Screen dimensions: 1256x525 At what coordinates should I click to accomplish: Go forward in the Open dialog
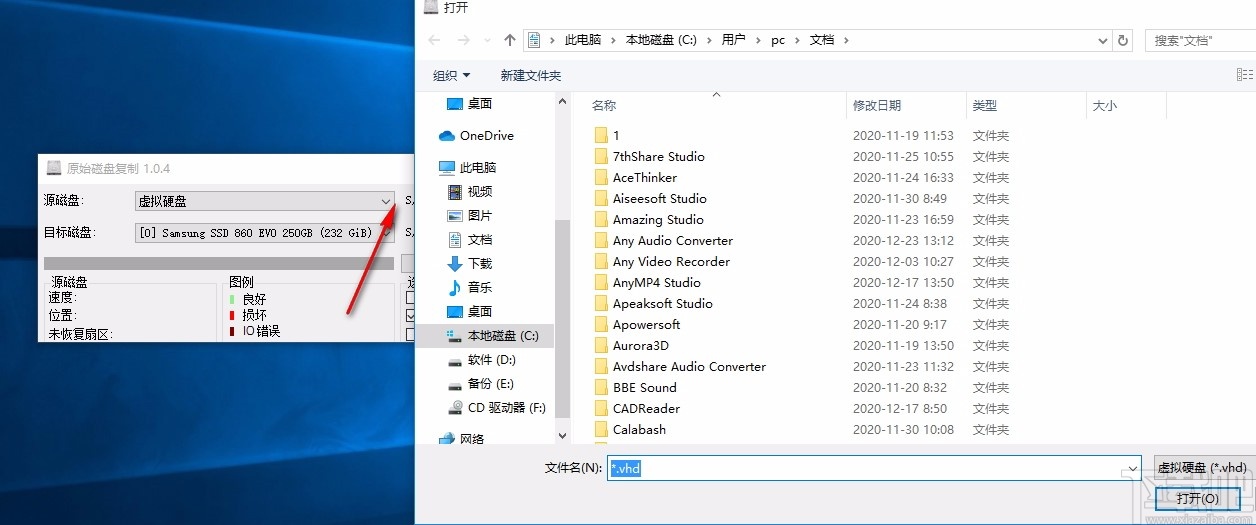tap(464, 40)
